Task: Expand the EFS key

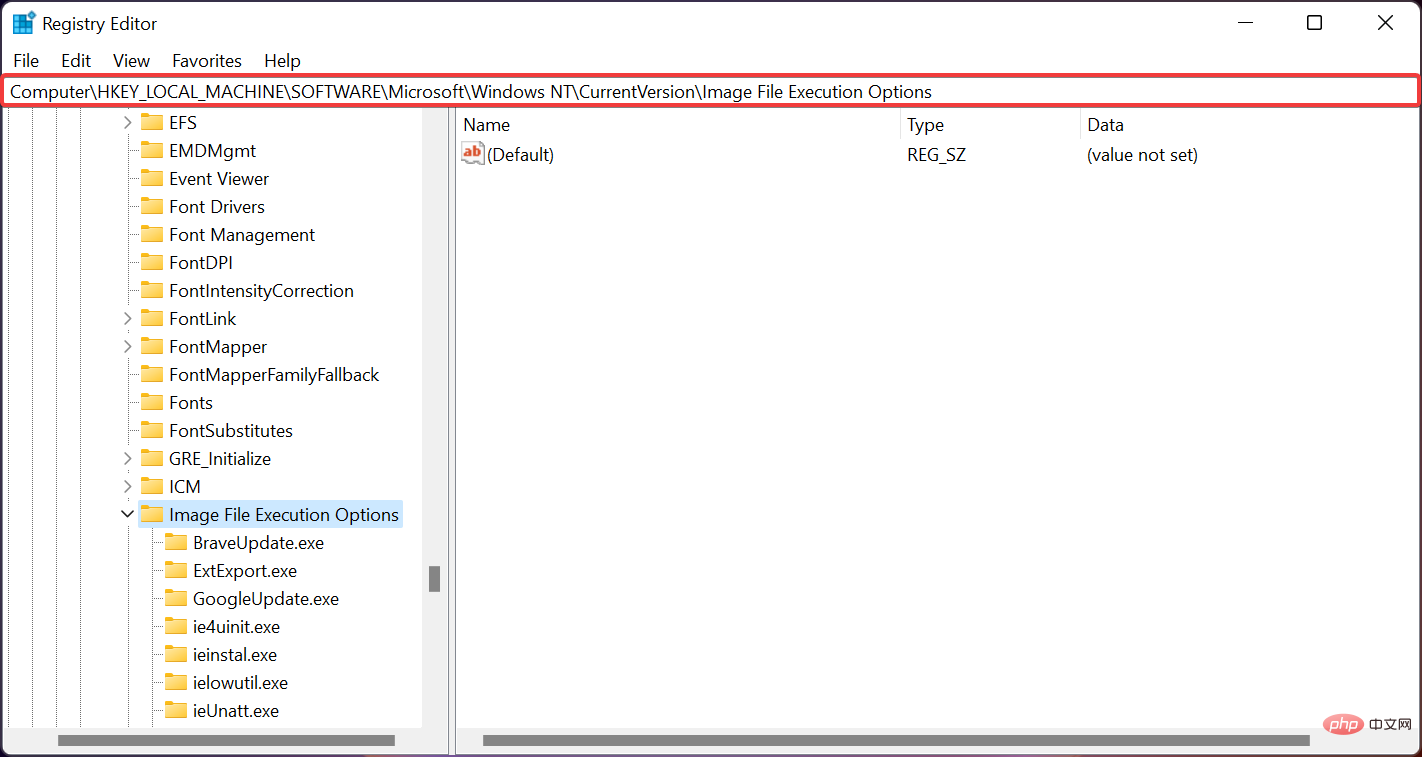Action: [127, 123]
